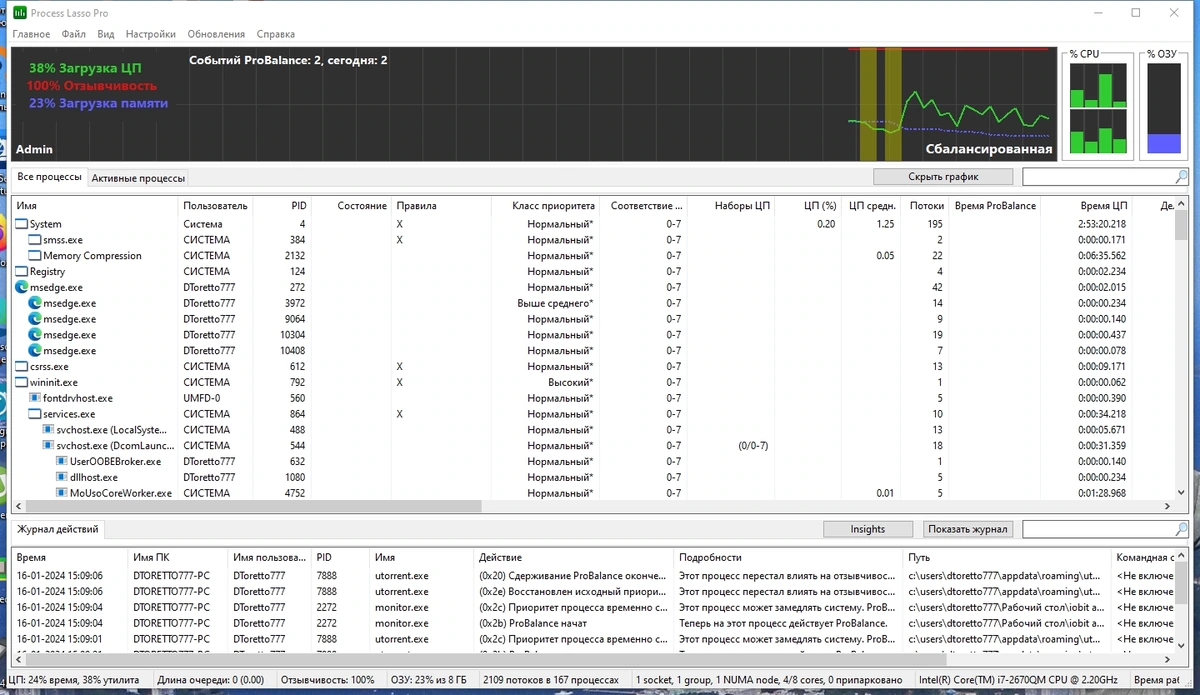Click the magnifier icon in process search box
The image size is (1200, 695).
(1182, 177)
